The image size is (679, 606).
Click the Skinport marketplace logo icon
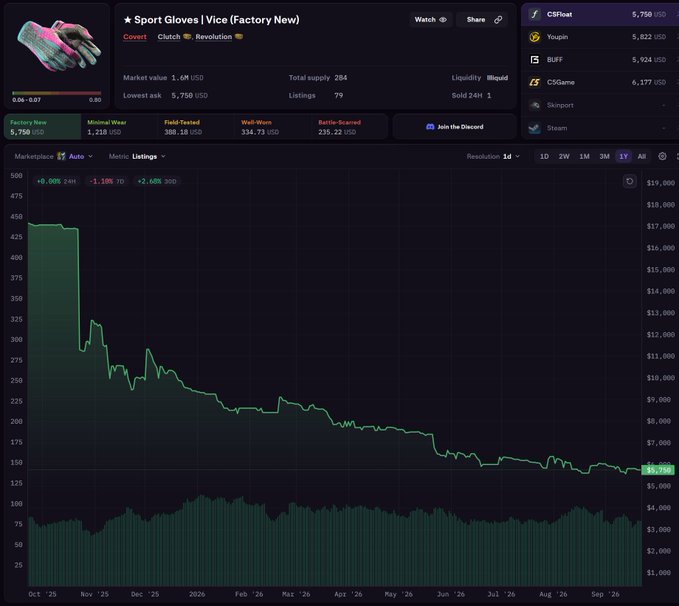click(x=535, y=105)
